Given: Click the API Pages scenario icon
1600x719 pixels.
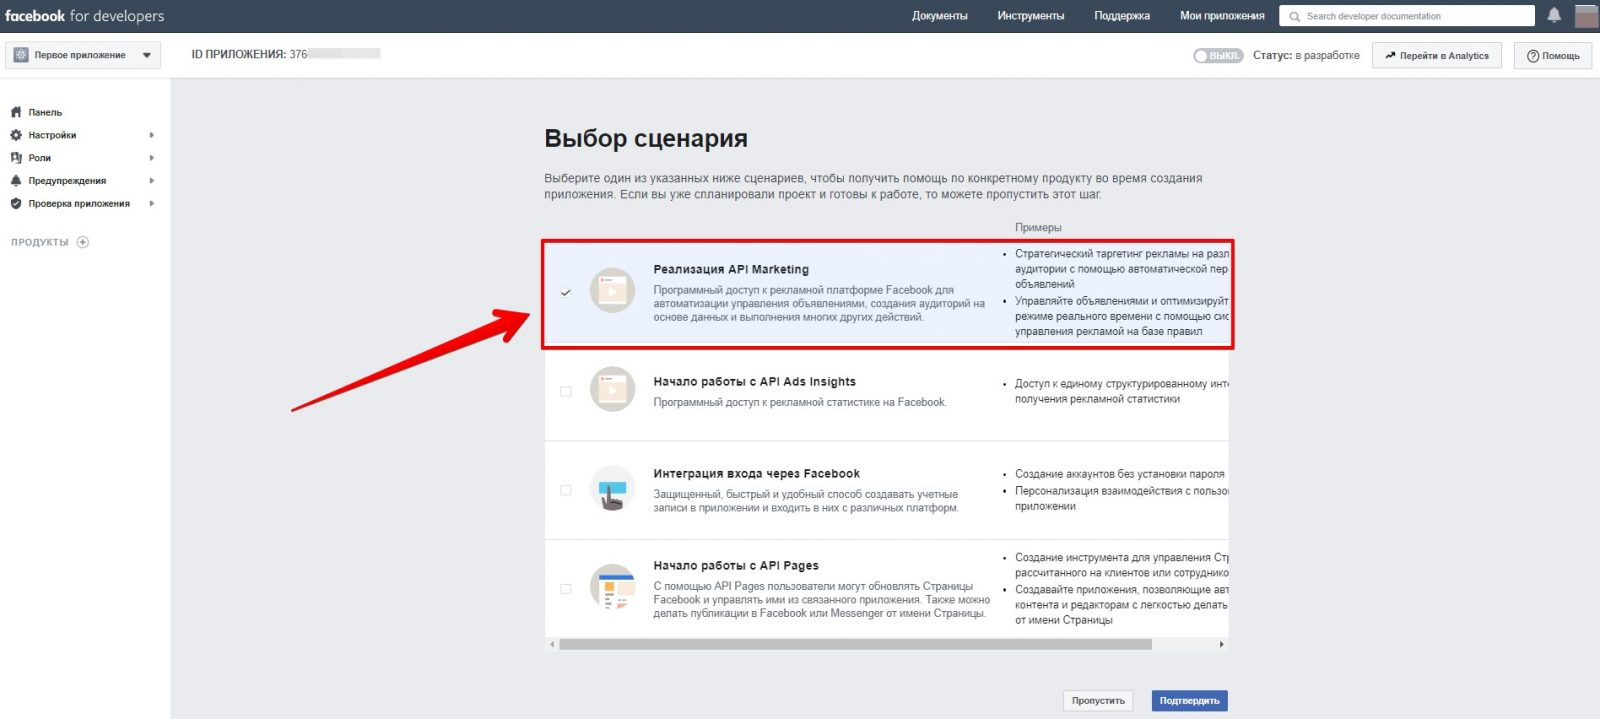Looking at the screenshot, I should pos(612,588).
